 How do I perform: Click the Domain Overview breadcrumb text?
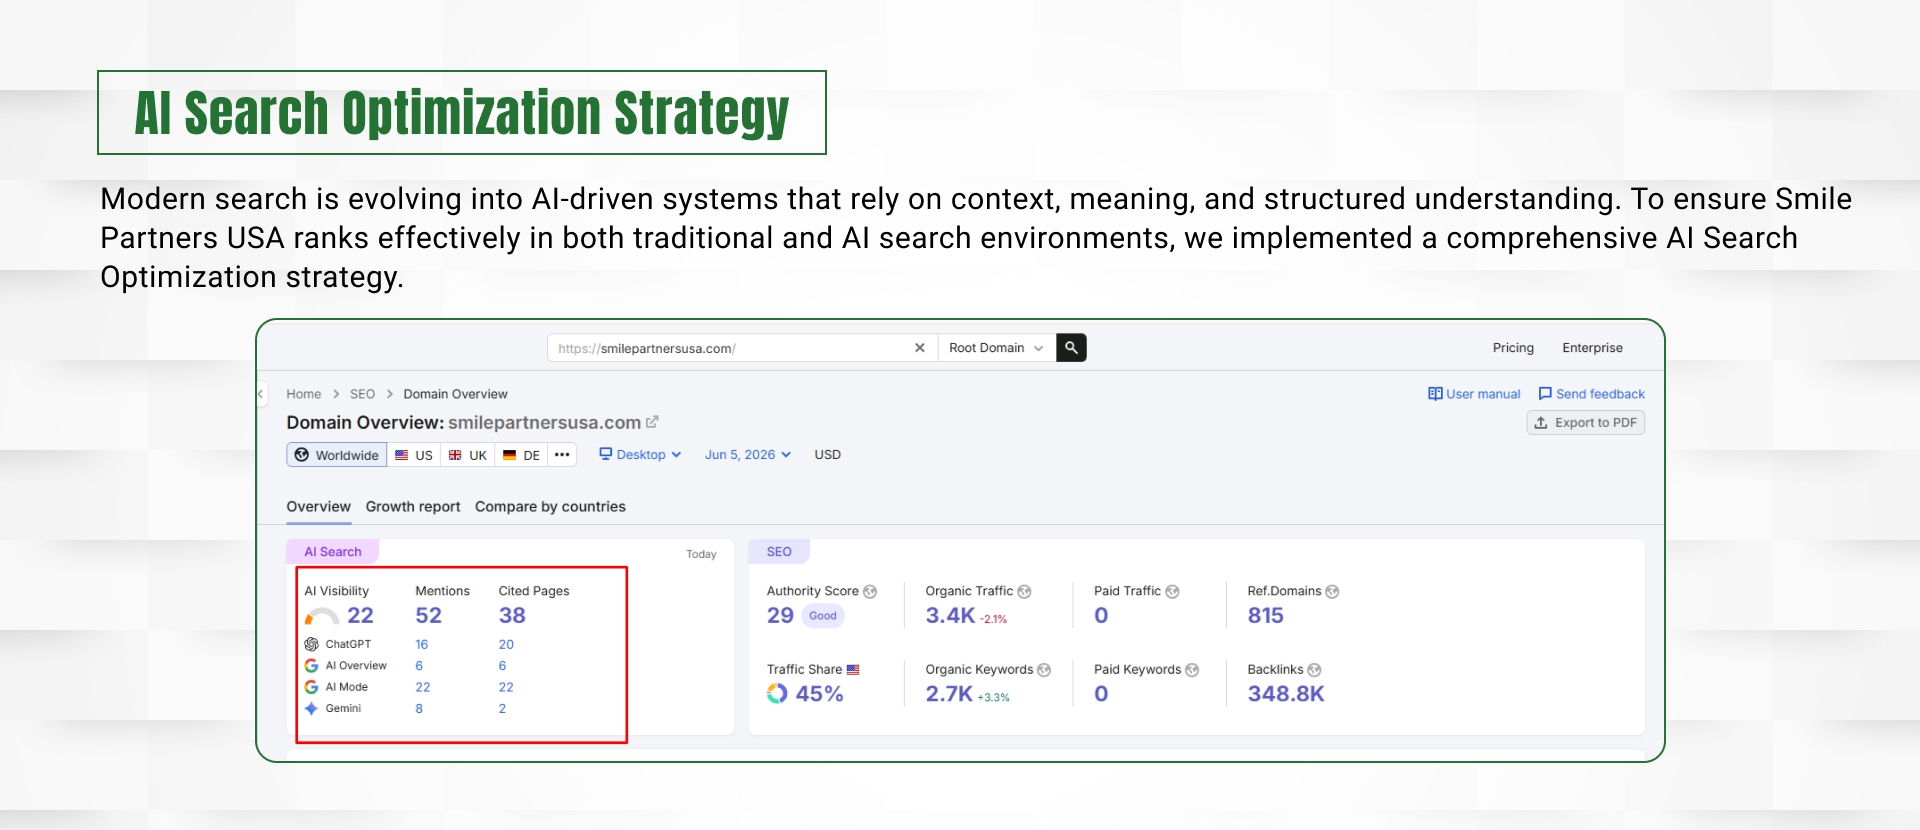pos(455,394)
